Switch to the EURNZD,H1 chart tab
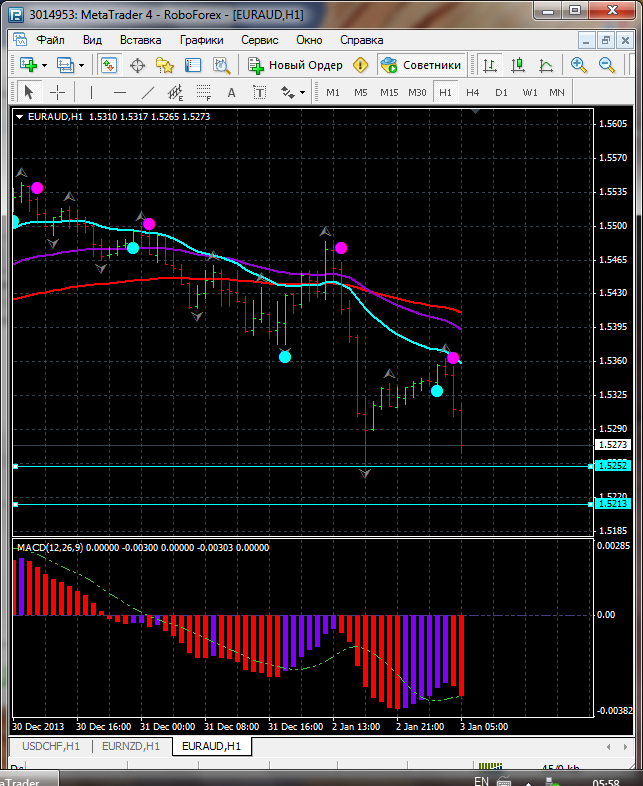Viewport: 643px width, 786px height. click(131, 746)
